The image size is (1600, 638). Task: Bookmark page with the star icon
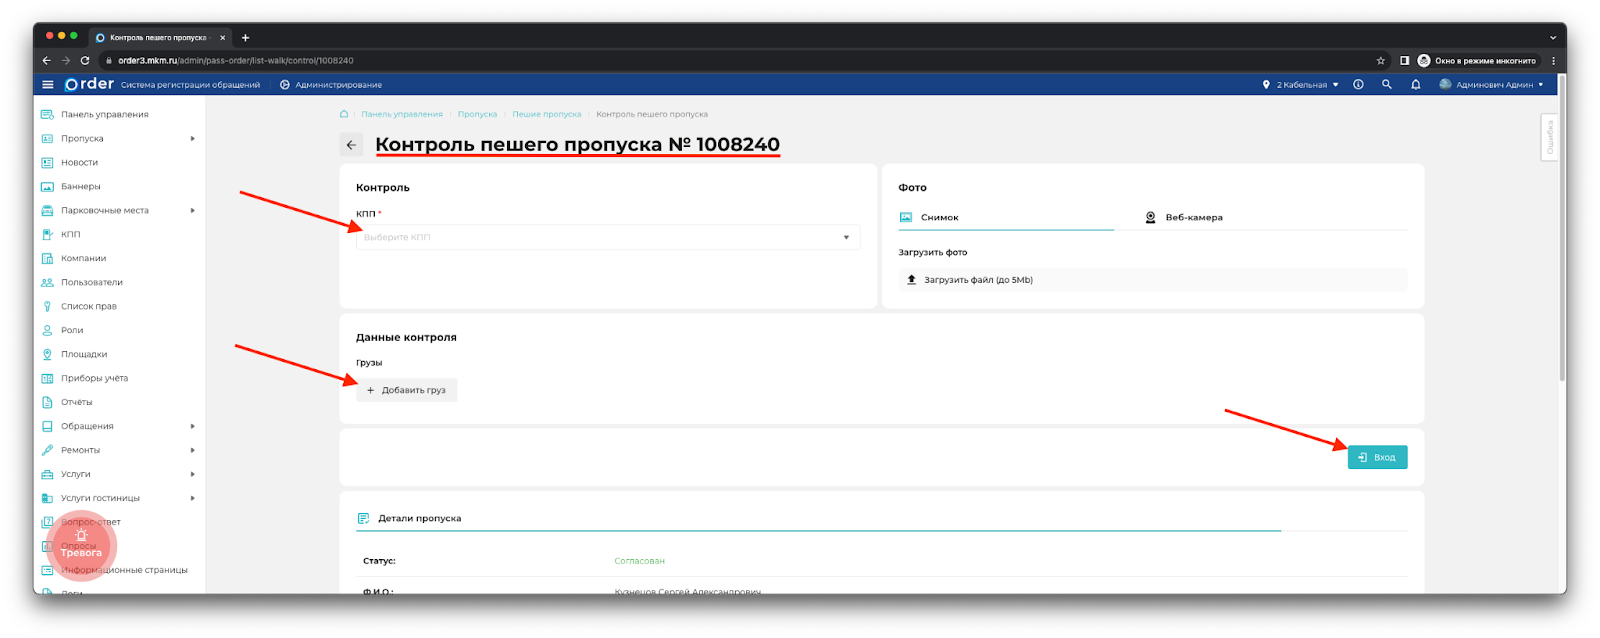point(1380,61)
